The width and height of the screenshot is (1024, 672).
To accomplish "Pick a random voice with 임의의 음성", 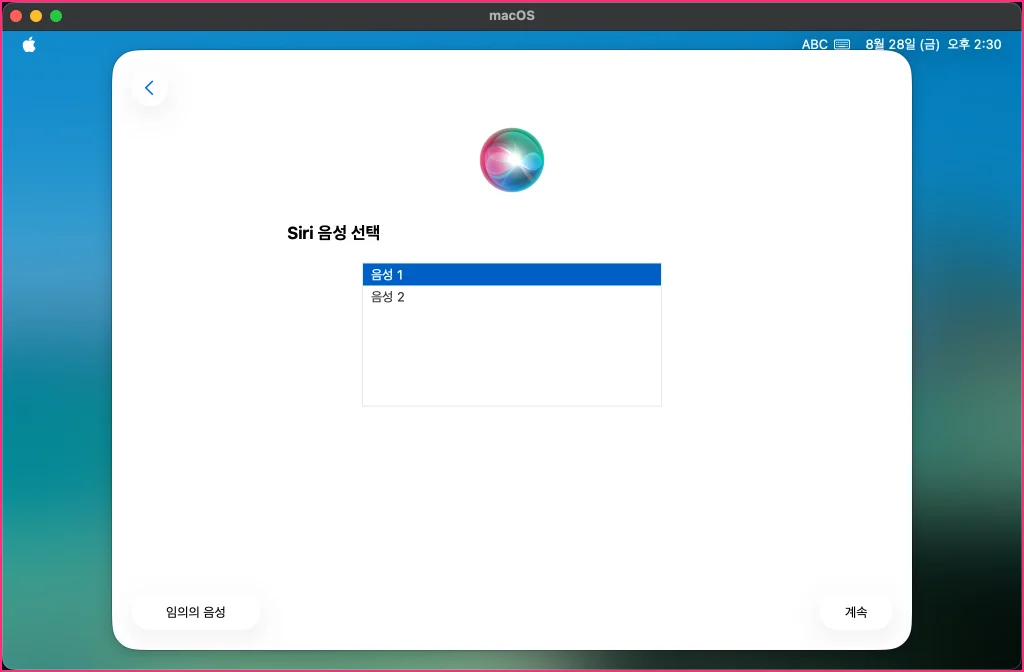I will tap(196, 612).
